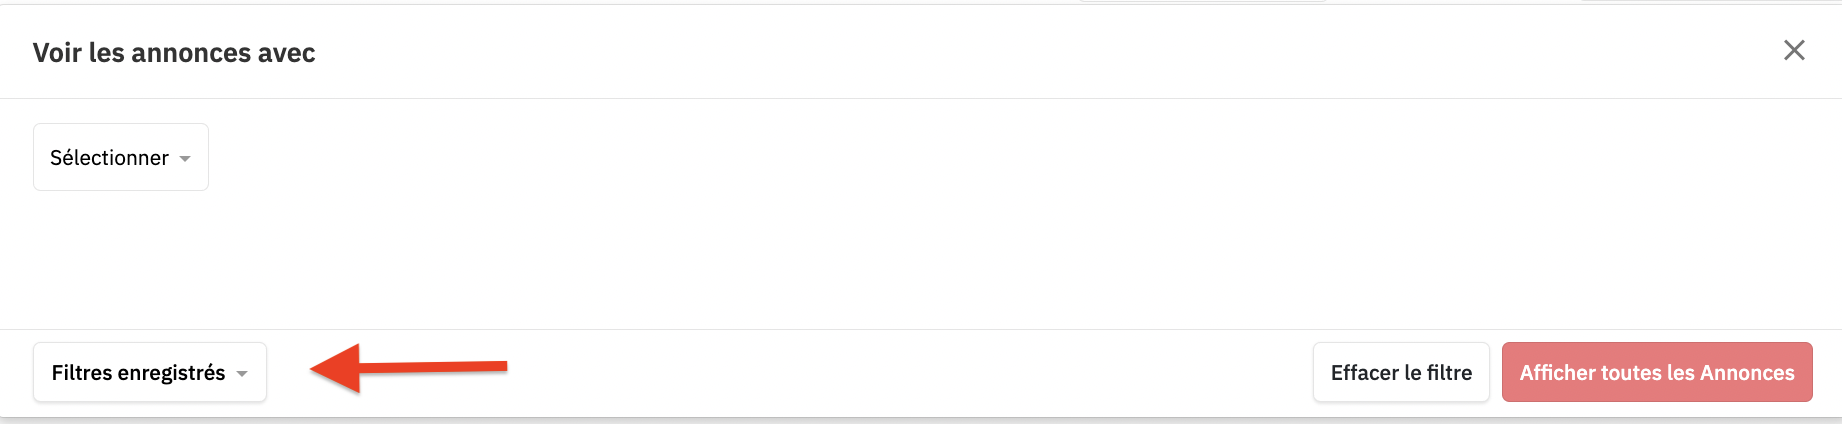Expand the Filtres enregistrés menu
Screen dimensions: 1842x424
pos(150,372)
